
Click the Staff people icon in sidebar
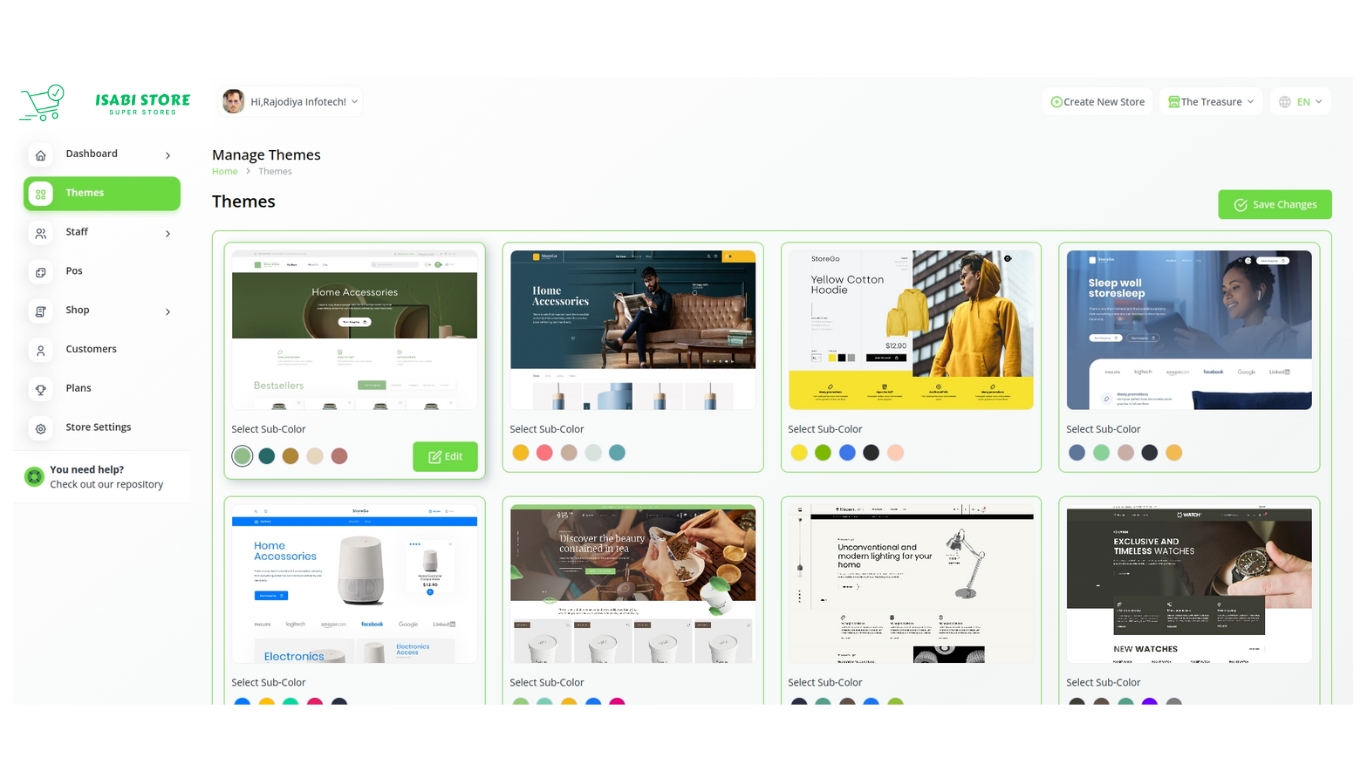(x=41, y=233)
